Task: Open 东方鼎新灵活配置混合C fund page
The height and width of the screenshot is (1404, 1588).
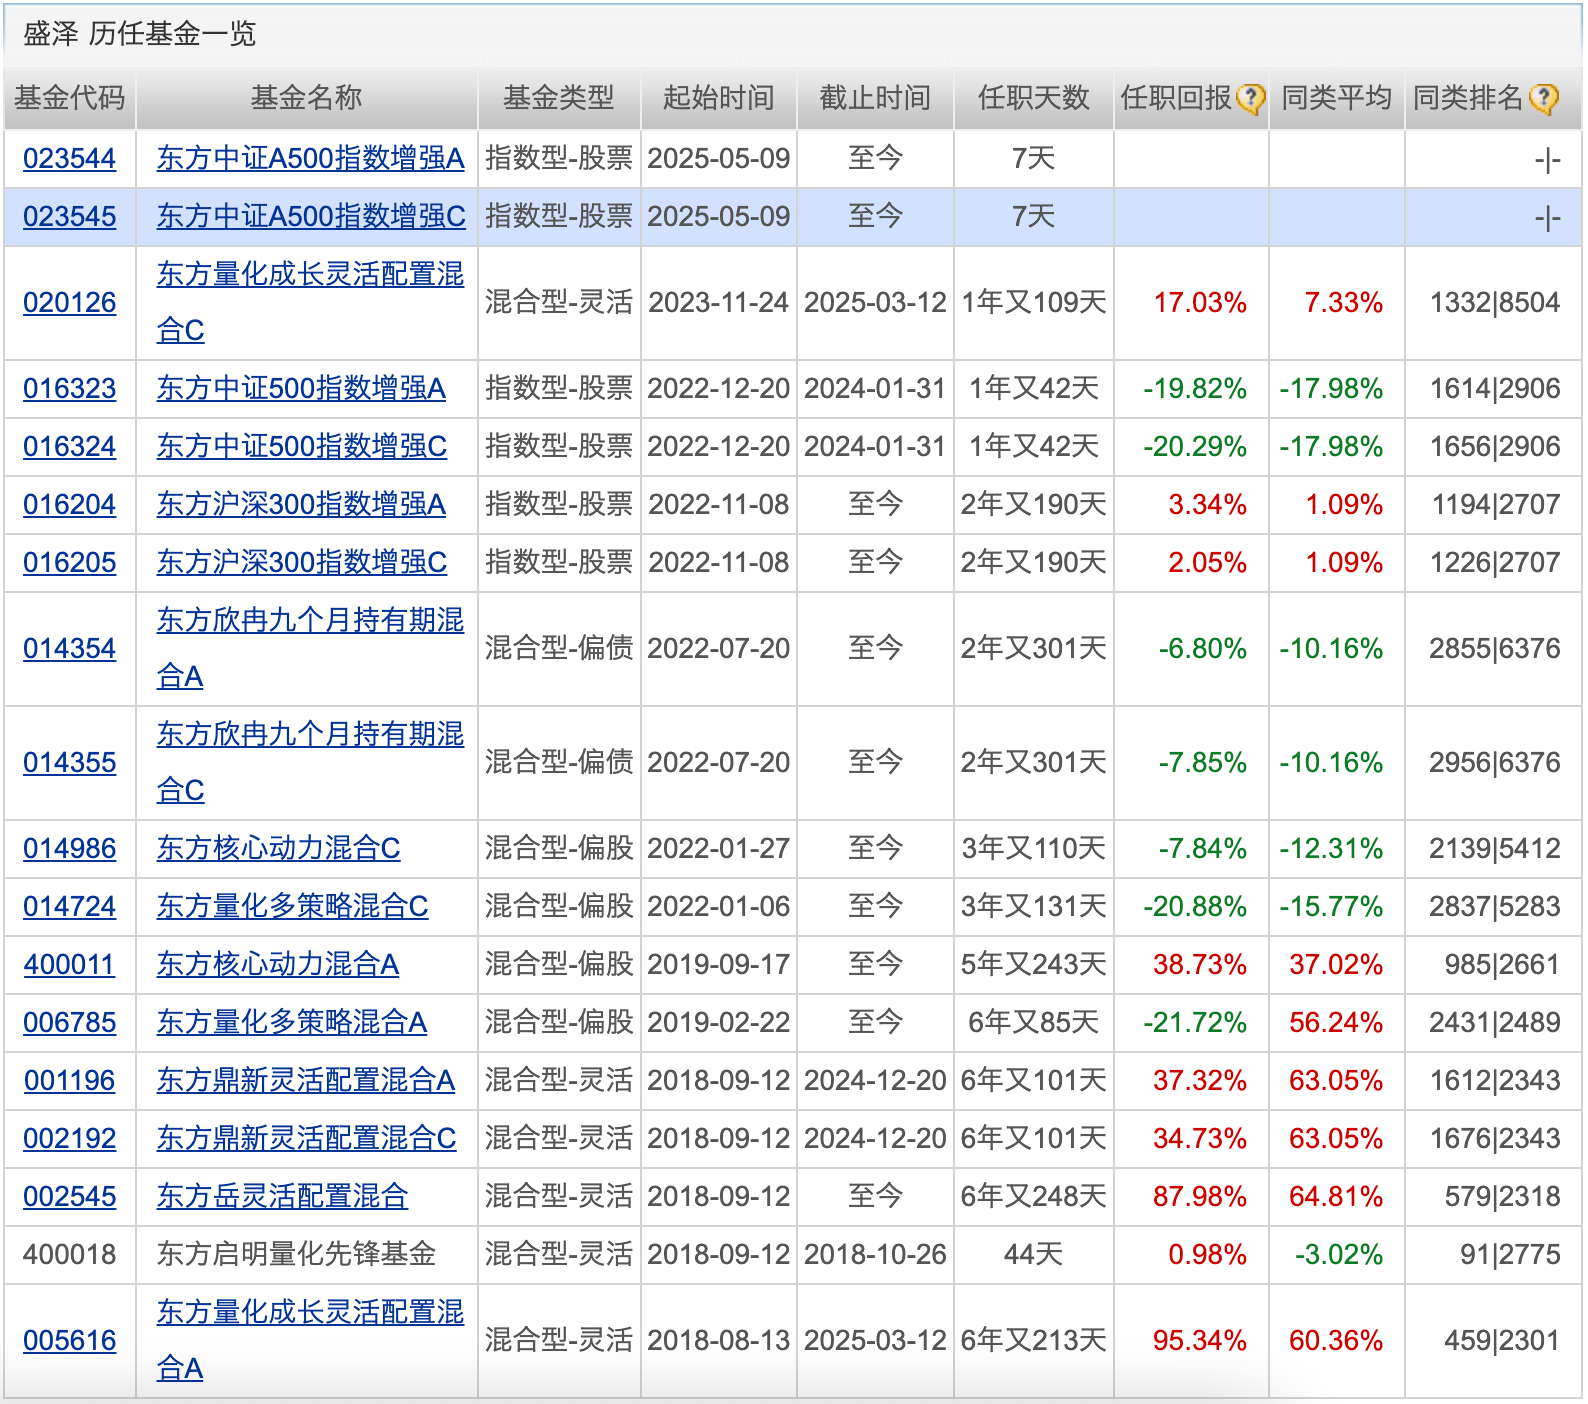Action: pyautogui.click(x=306, y=1139)
